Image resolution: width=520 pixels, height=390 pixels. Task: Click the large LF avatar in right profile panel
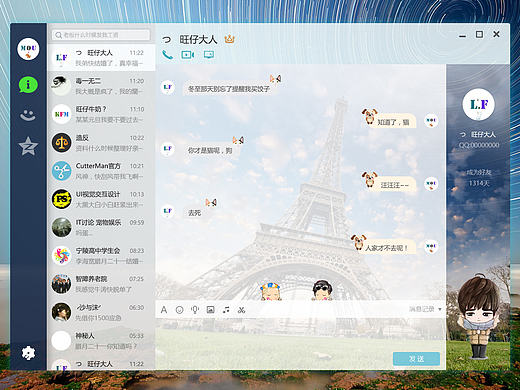click(x=479, y=105)
